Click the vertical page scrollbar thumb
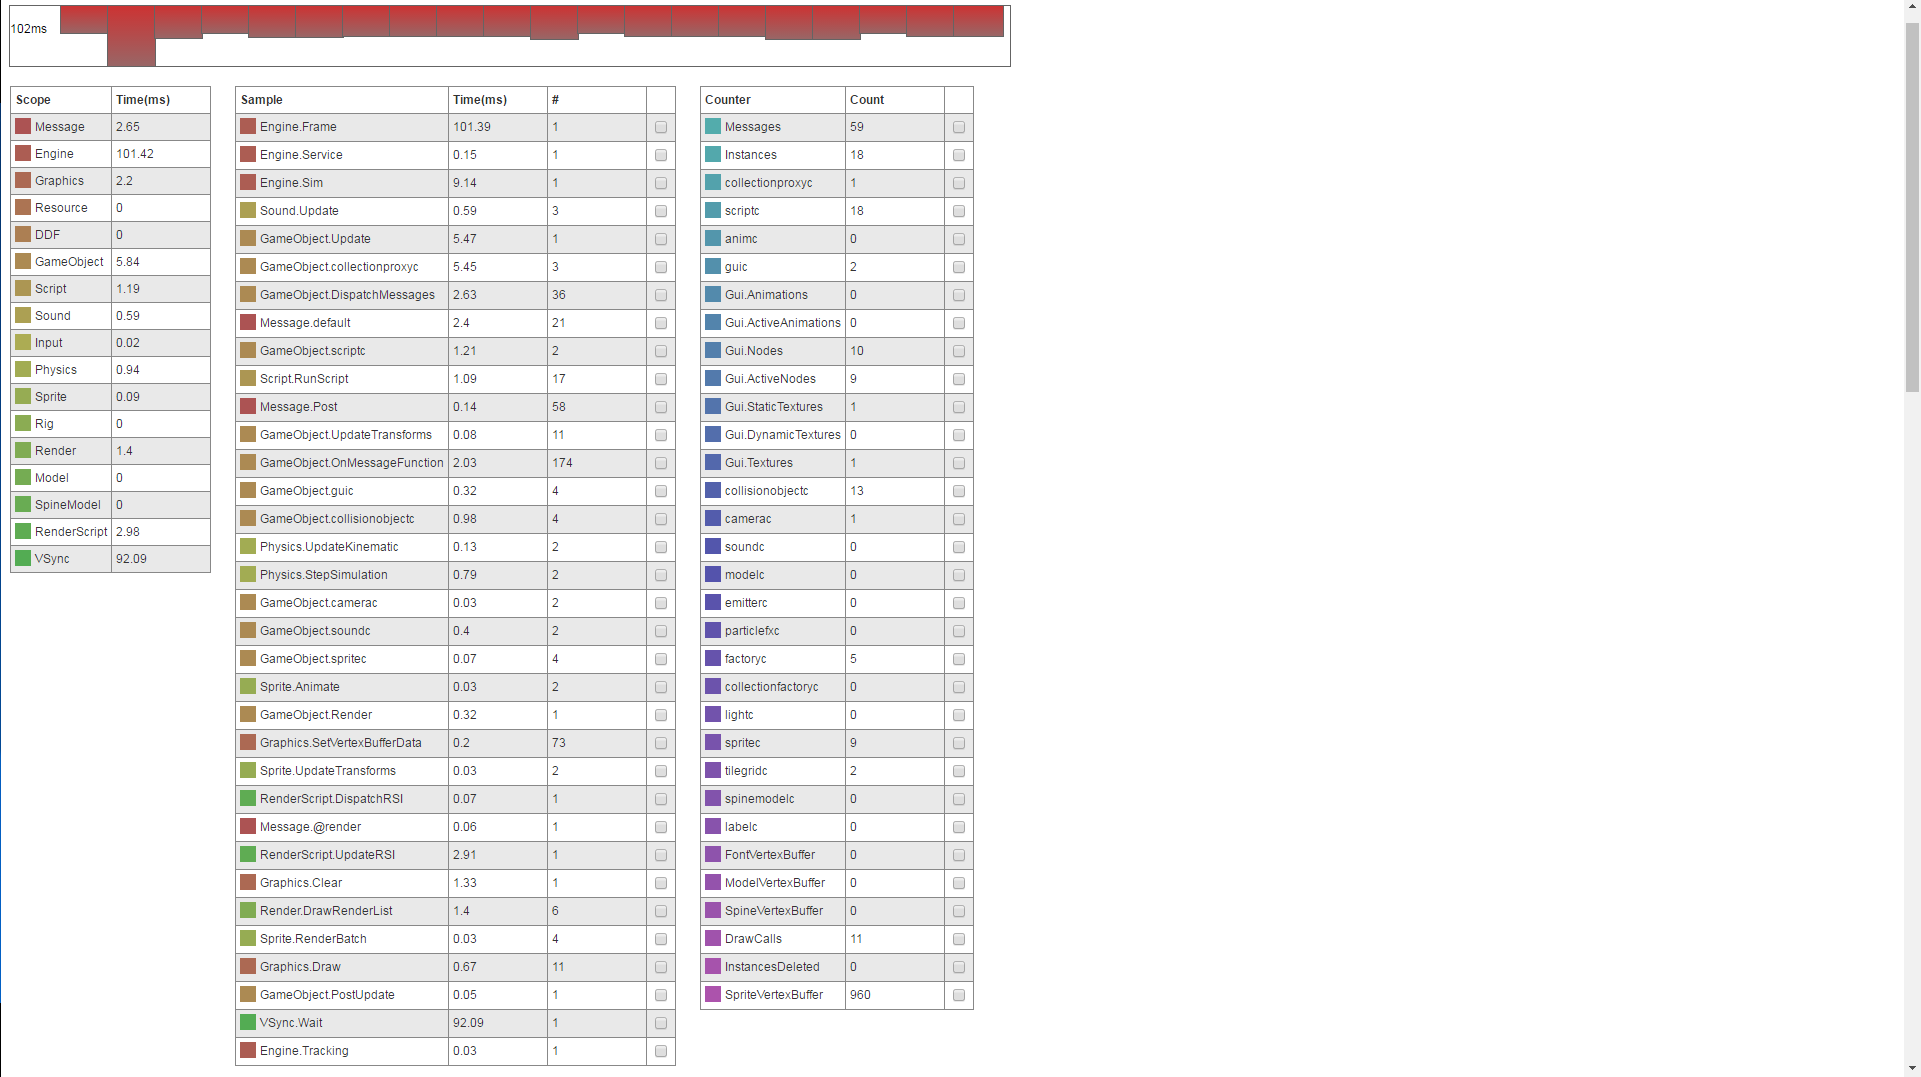Image resolution: width=1921 pixels, height=1077 pixels. coord(1912,205)
